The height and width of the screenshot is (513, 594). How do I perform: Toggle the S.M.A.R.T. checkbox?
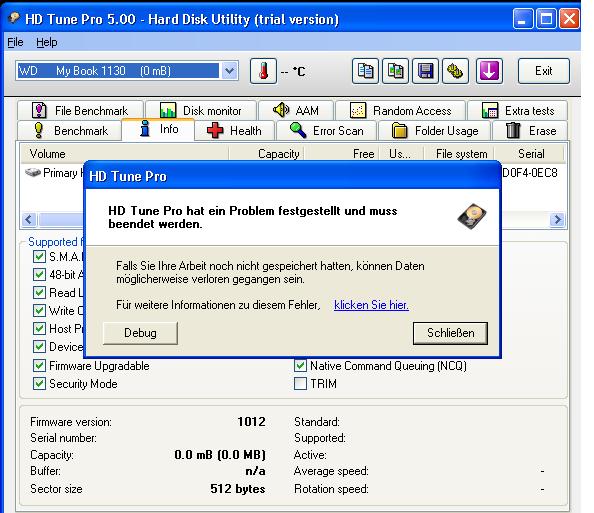(x=39, y=256)
